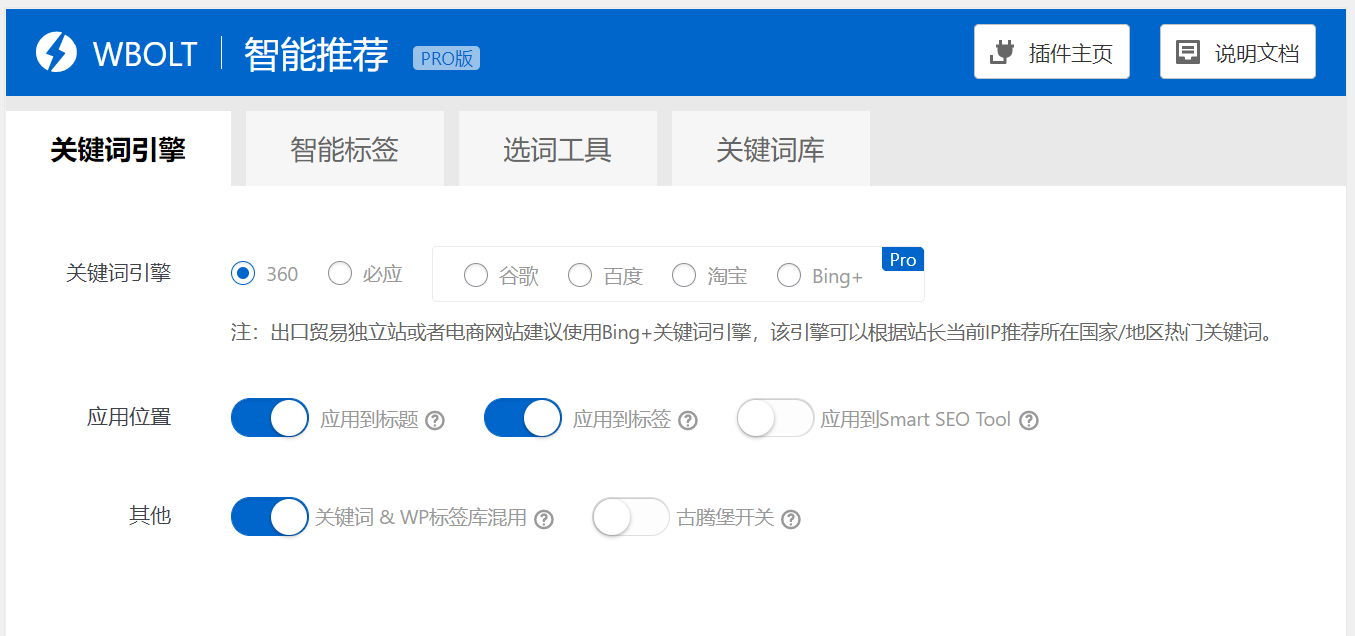Click help icon next to 古腾堡开关

tap(791, 519)
